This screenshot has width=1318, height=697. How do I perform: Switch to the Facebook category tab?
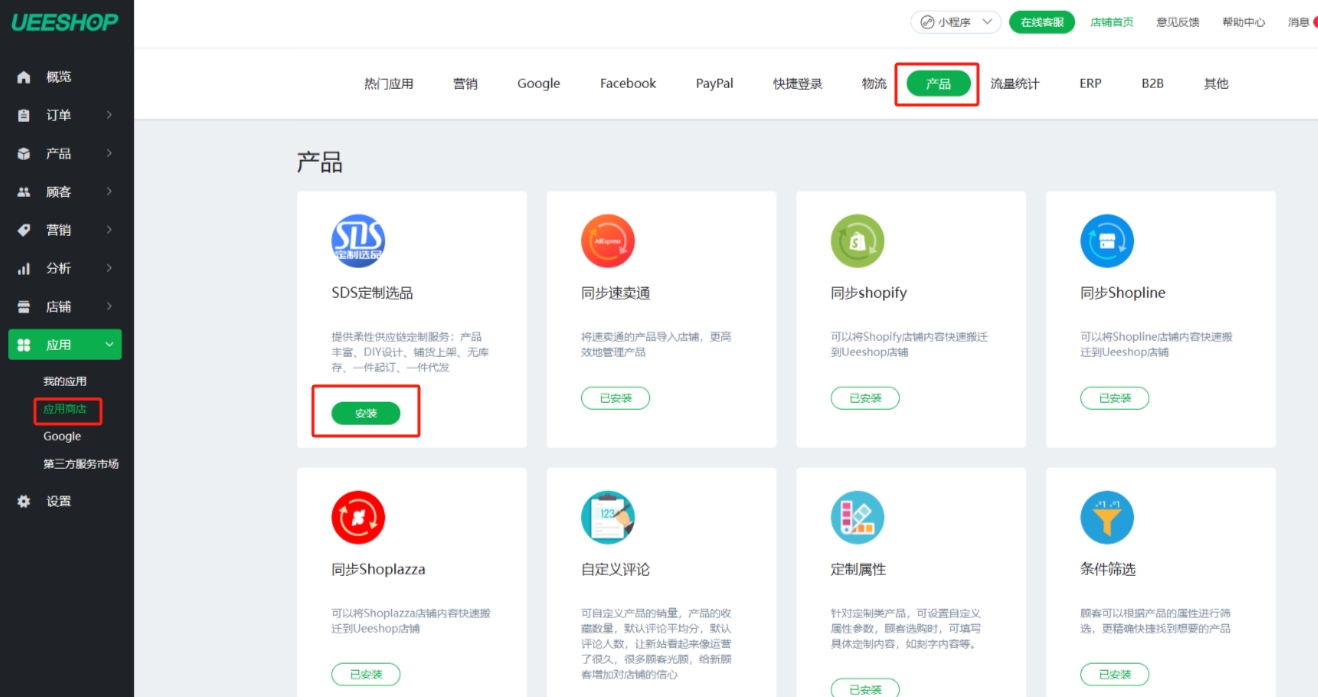[x=628, y=84]
